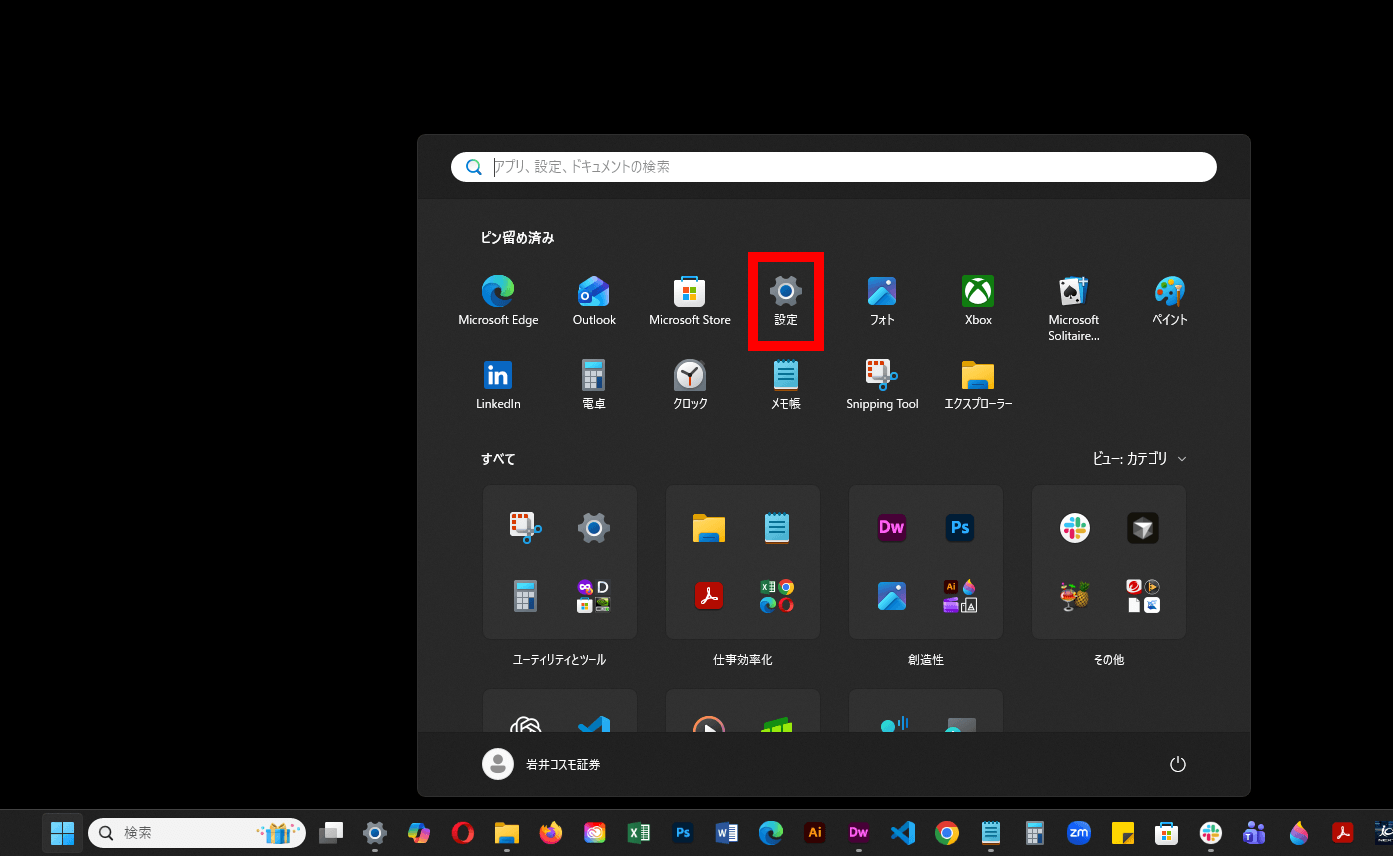Image resolution: width=1393 pixels, height=856 pixels.
Task: Launch Photoshop in 創造性 category
Action: pyautogui.click(x=960, y=528)
